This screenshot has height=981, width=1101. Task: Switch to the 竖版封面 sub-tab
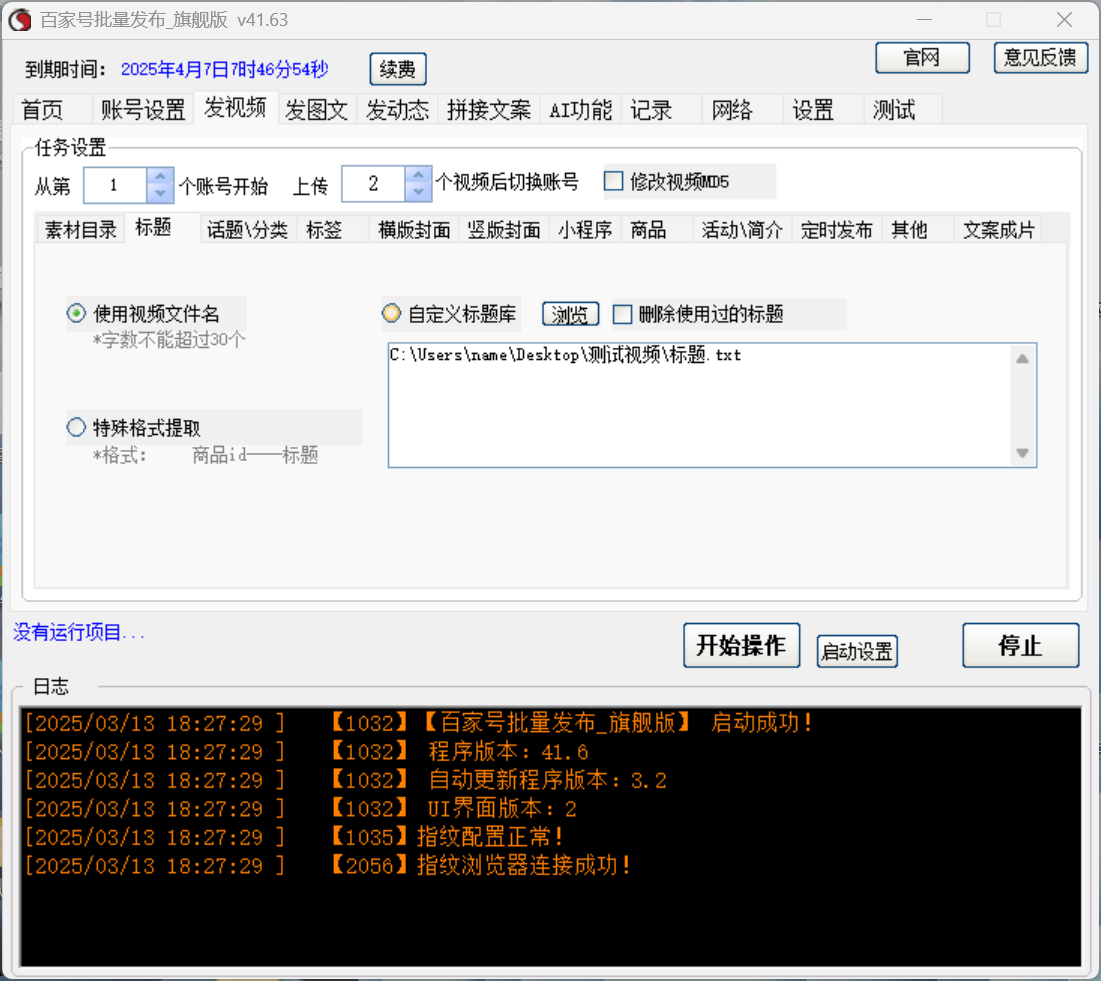click(x=504, y=230)
